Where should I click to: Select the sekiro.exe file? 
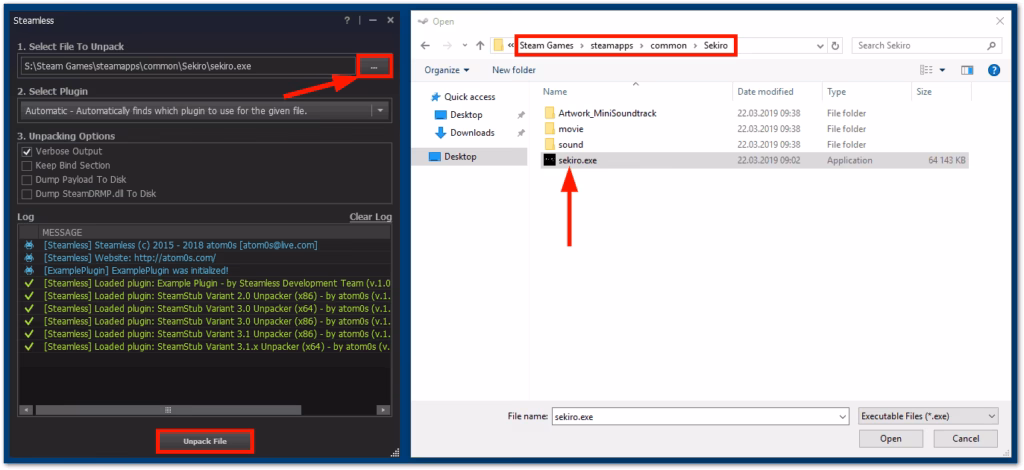pos(754,160)
